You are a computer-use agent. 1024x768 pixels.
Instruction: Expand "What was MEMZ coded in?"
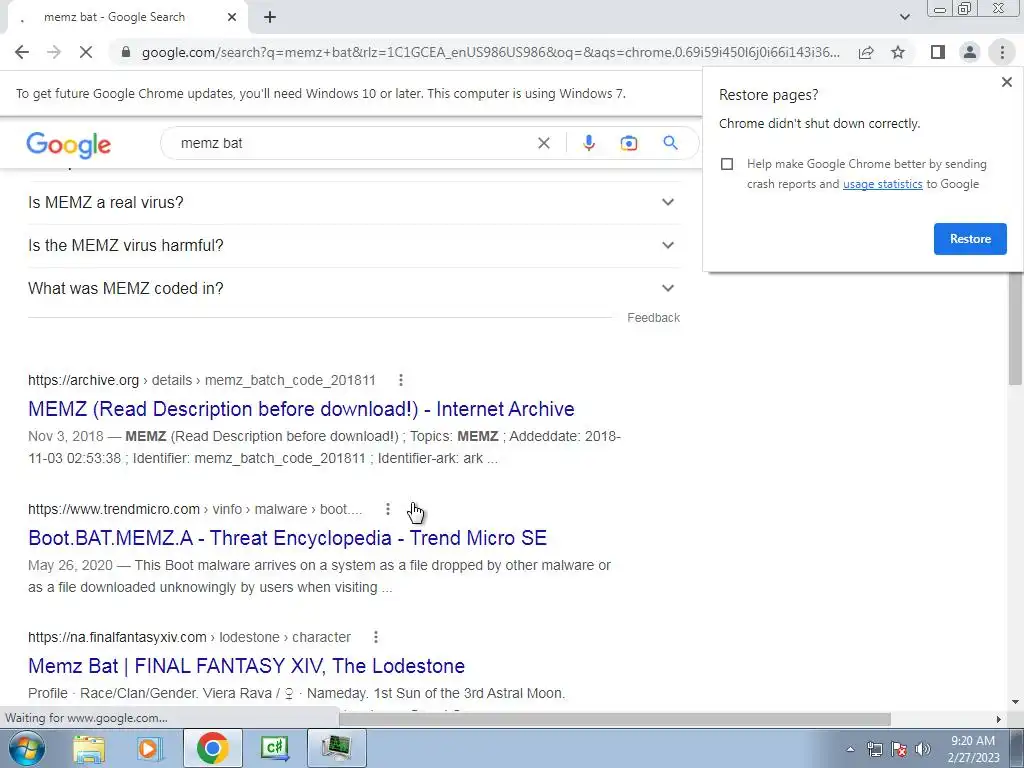click(354, 289)
